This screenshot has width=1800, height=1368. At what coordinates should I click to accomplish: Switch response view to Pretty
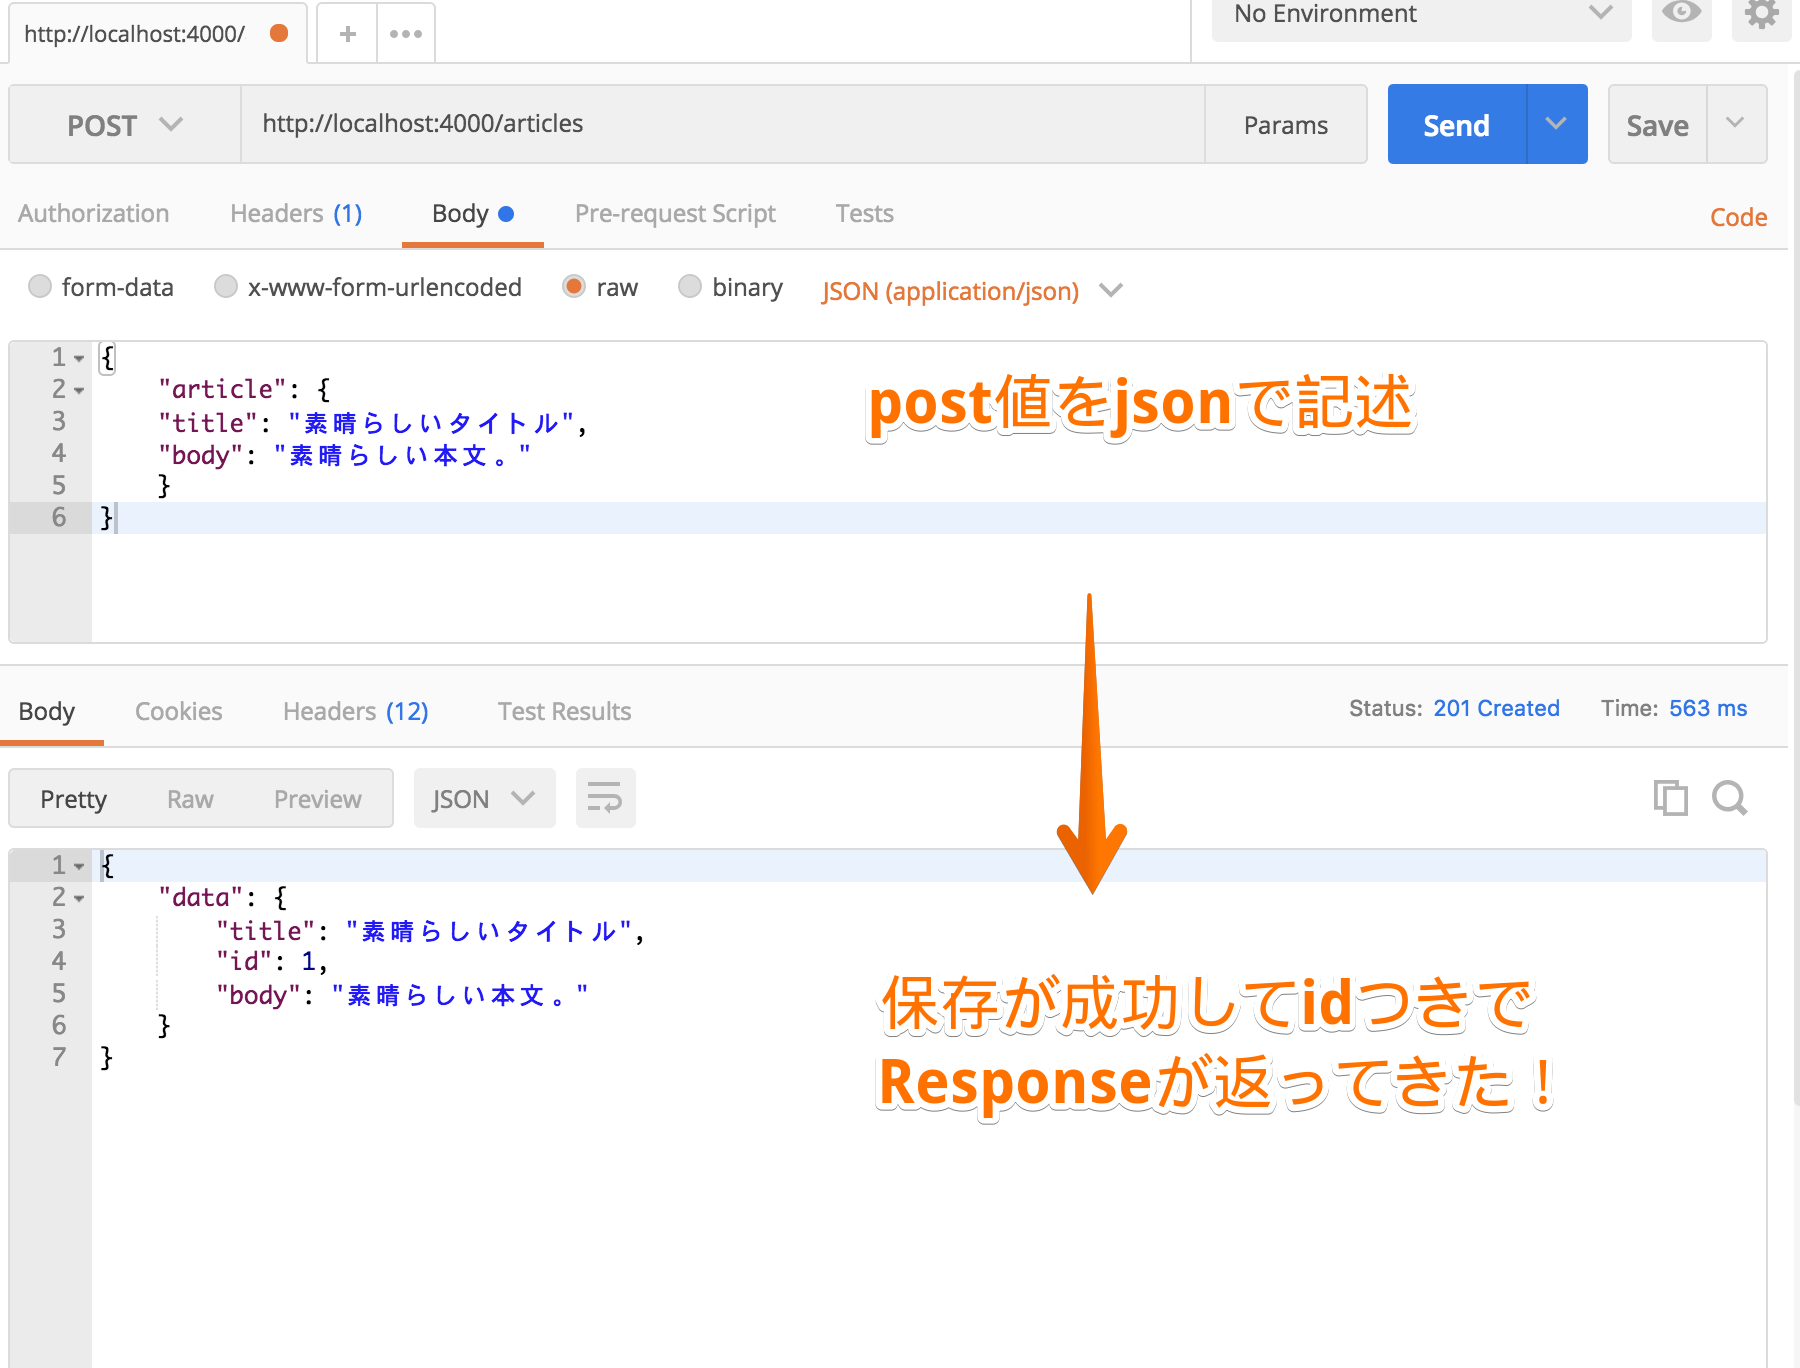coord(73,799)
